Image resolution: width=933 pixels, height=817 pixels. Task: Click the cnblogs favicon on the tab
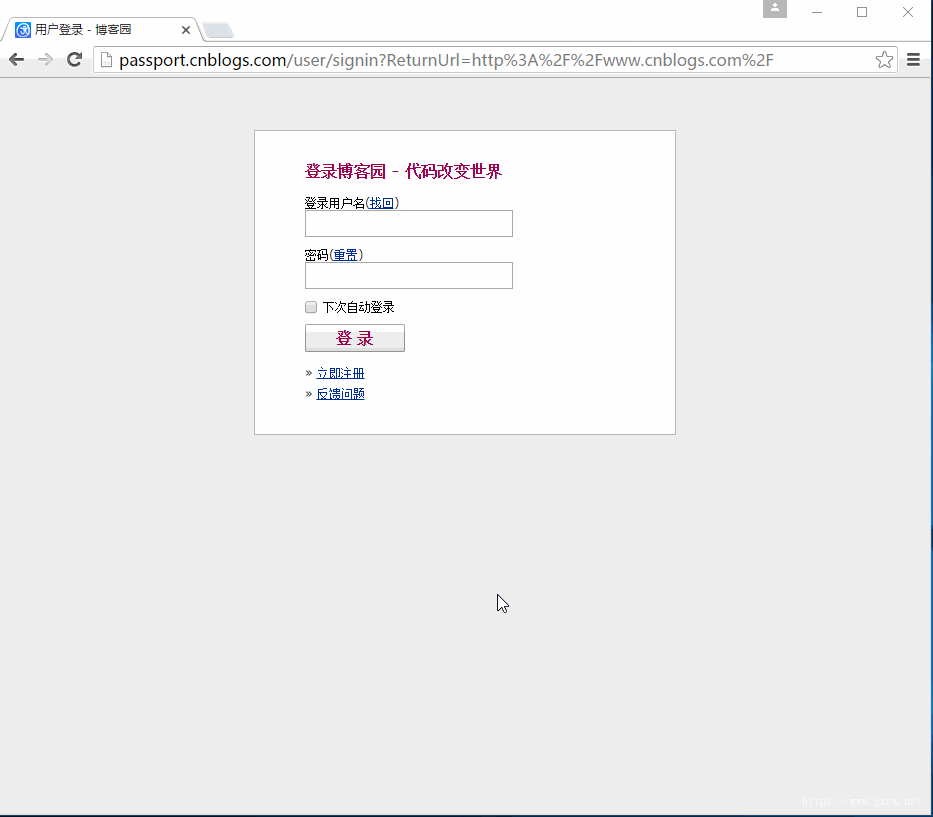click(23, 30)
